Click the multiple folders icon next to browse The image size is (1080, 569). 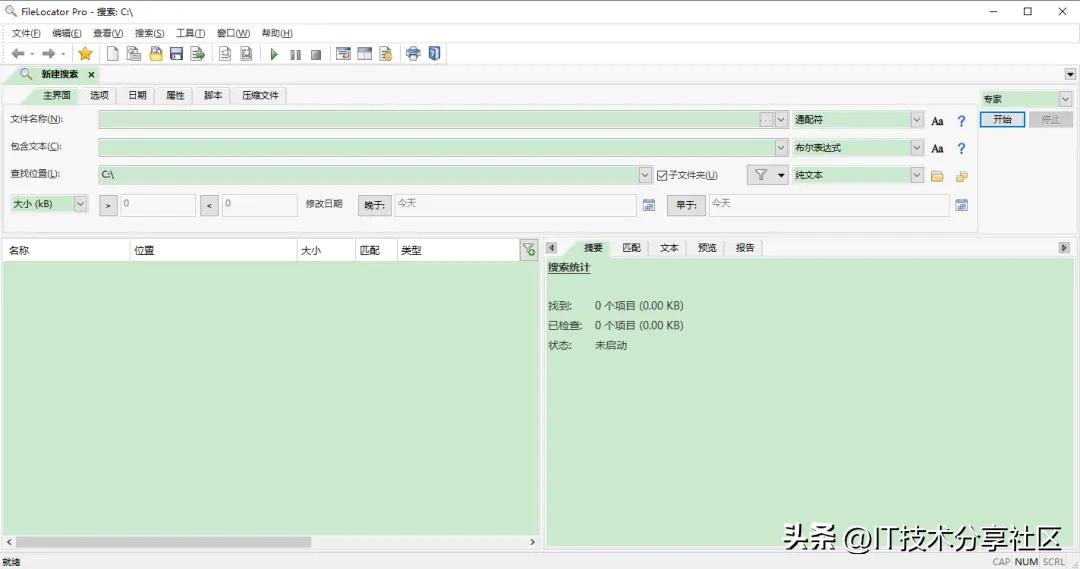click(x=962, y=177)
